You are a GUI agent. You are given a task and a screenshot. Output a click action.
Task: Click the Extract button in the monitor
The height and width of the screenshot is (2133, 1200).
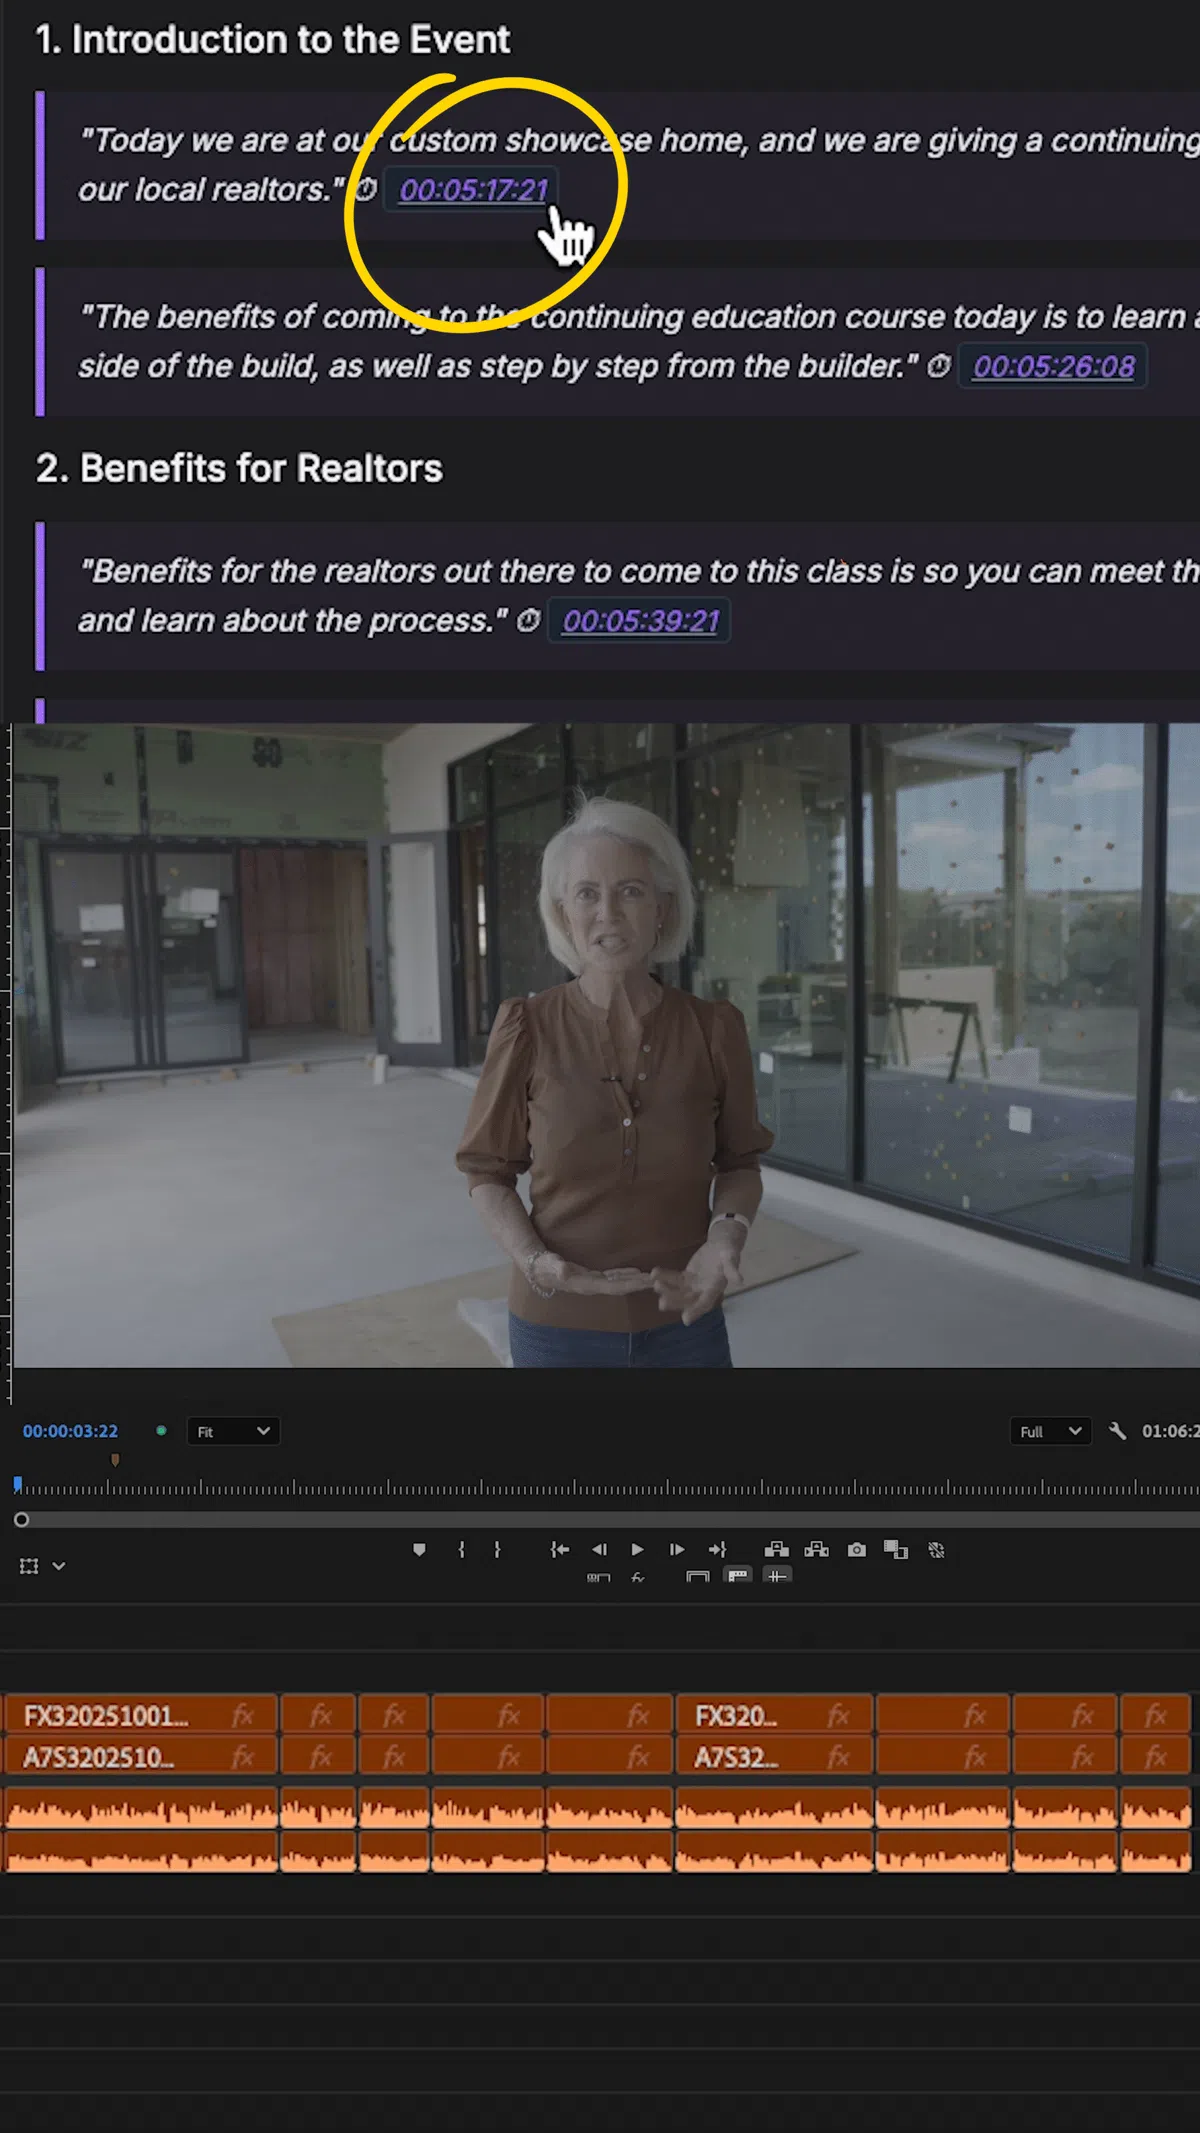tap(817, 1549)
